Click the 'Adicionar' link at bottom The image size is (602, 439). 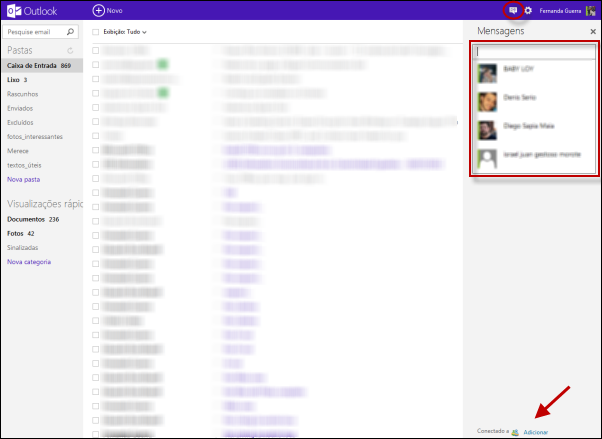[x=536, y=432]
